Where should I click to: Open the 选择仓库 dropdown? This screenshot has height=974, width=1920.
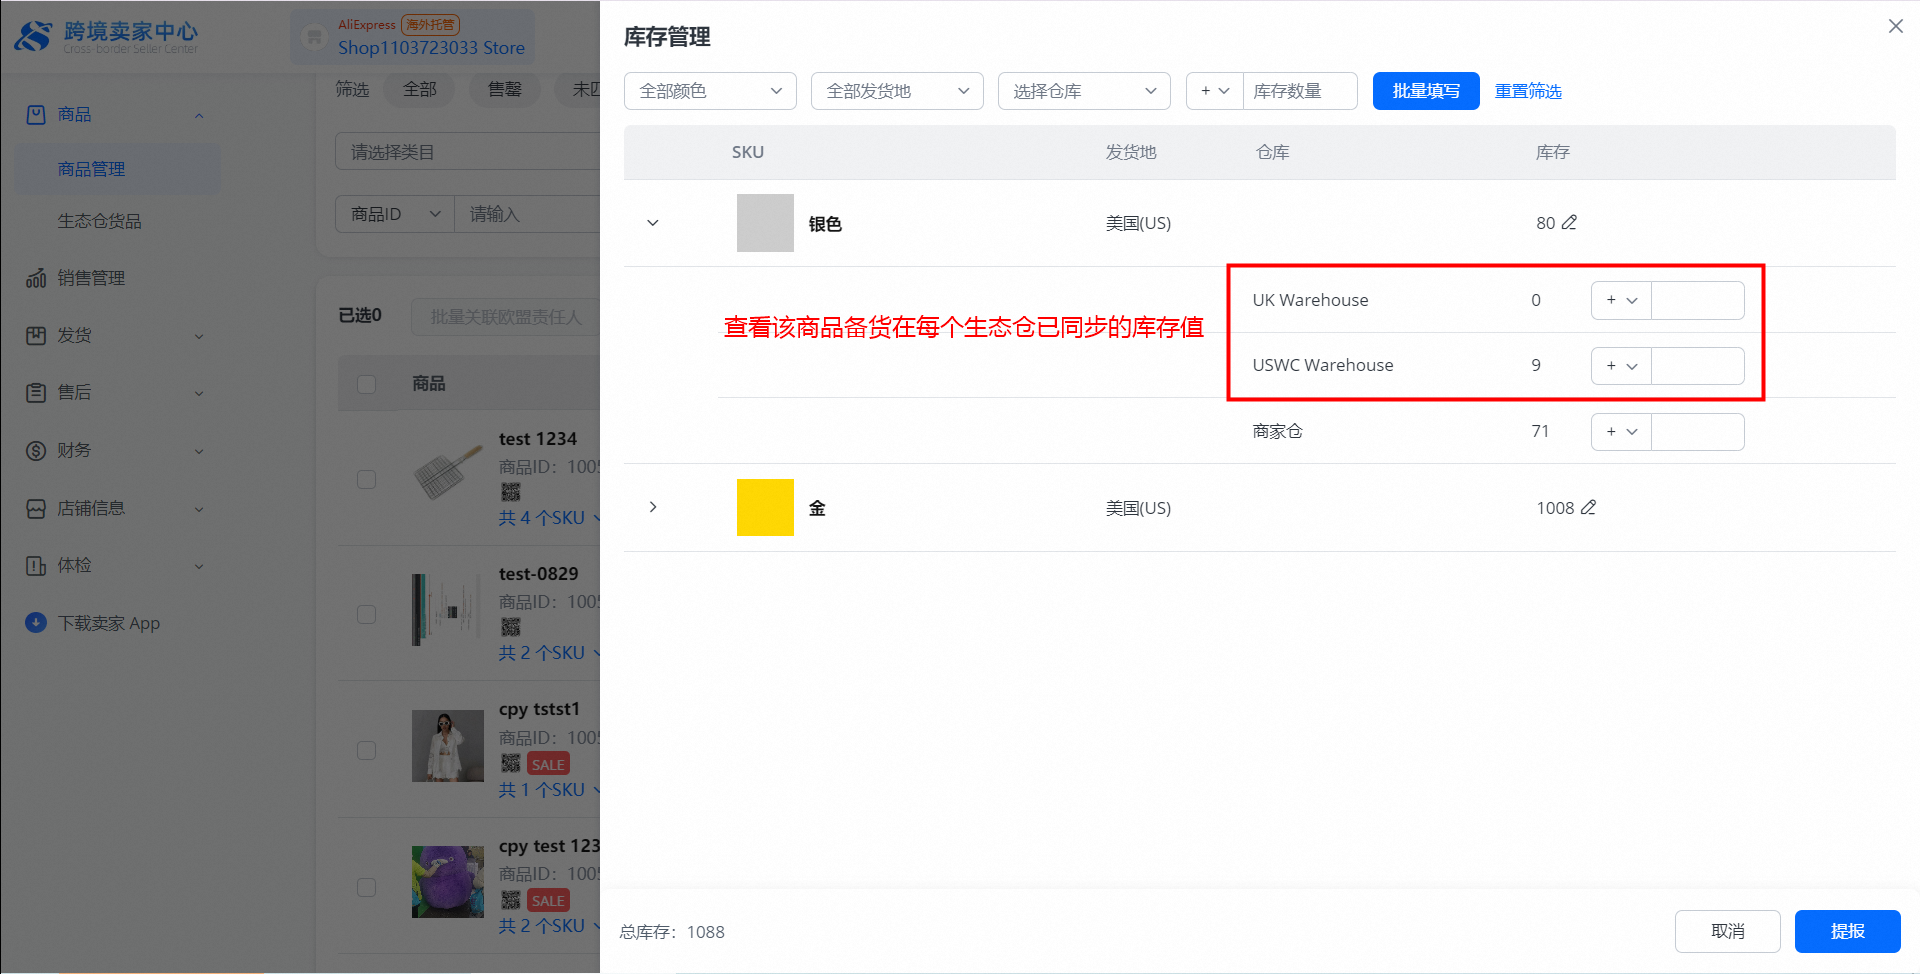pyautogui.click(x=1084, y=91)
